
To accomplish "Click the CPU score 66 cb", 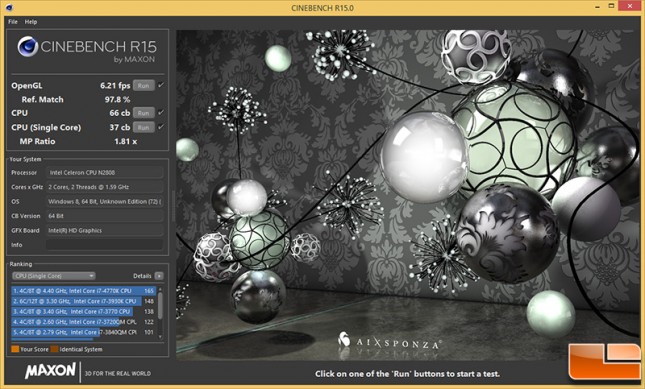I will (x=120, y=113).
